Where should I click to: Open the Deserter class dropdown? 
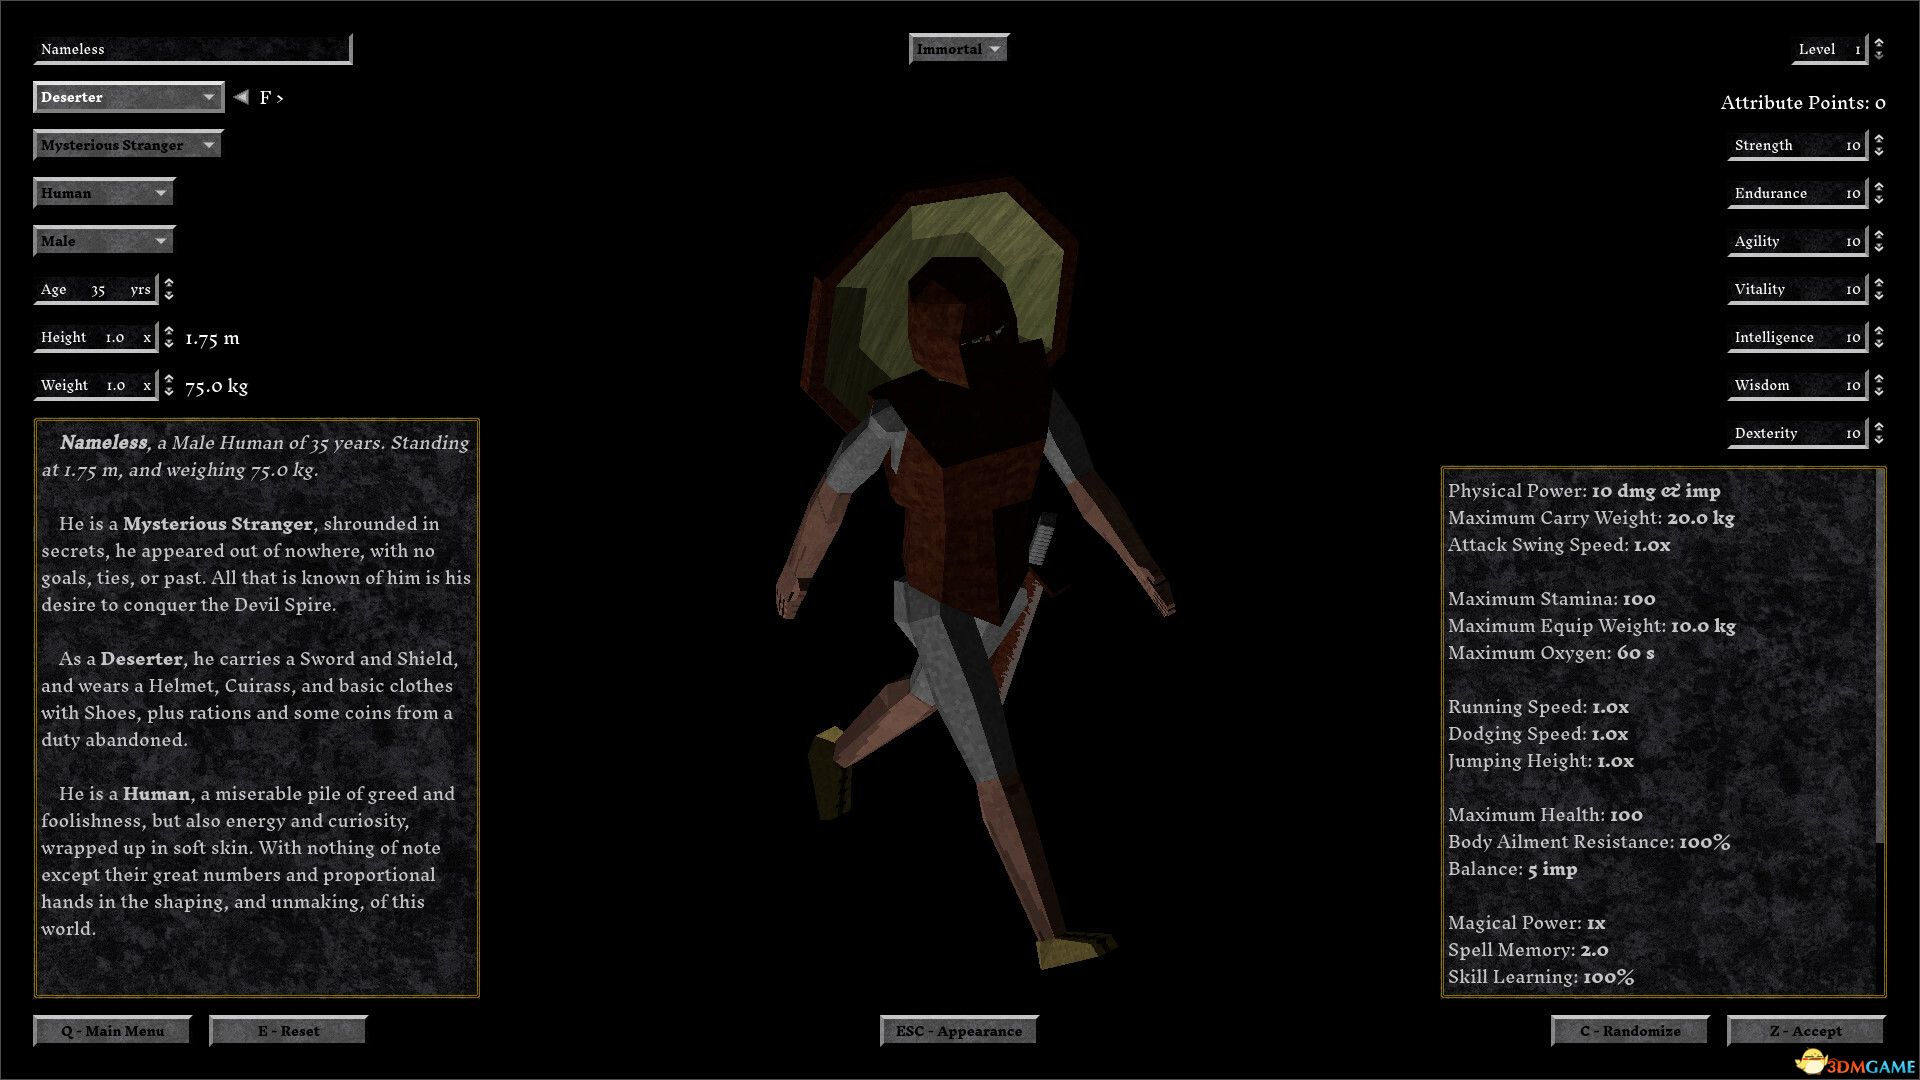point(128,97)
